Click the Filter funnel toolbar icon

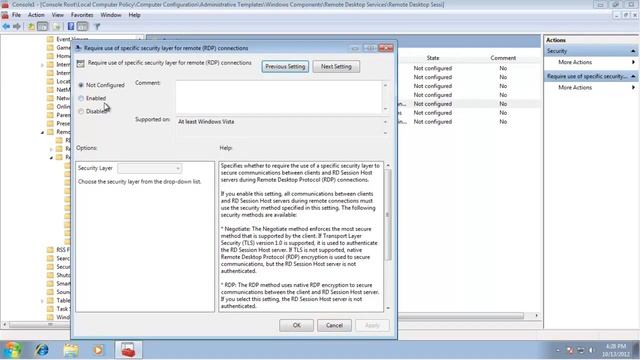point(97,27)
